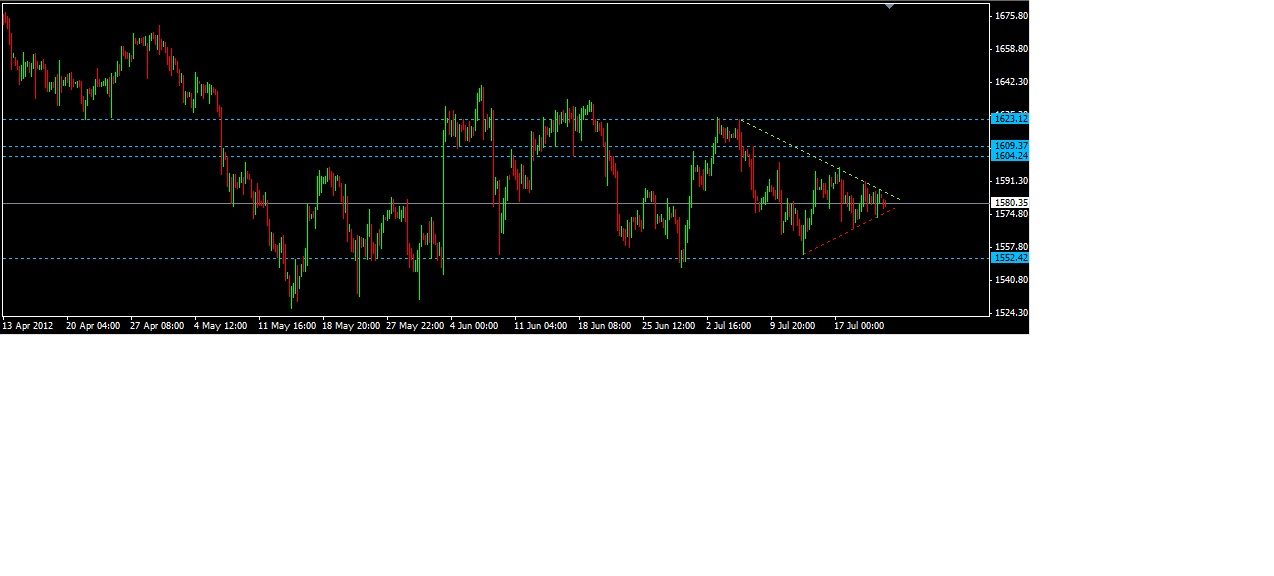
Task: Click the 1540.80 price axis value
Action: coord(1012,280)
